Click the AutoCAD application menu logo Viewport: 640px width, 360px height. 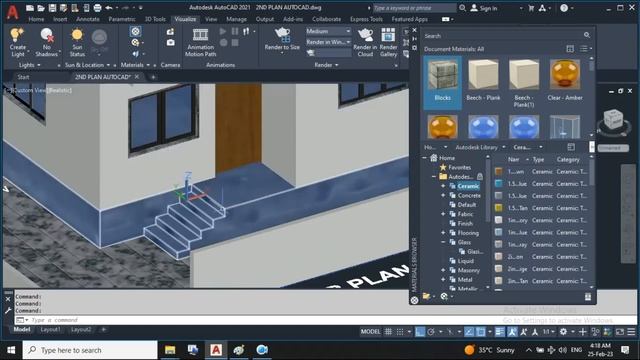(13, 12)
